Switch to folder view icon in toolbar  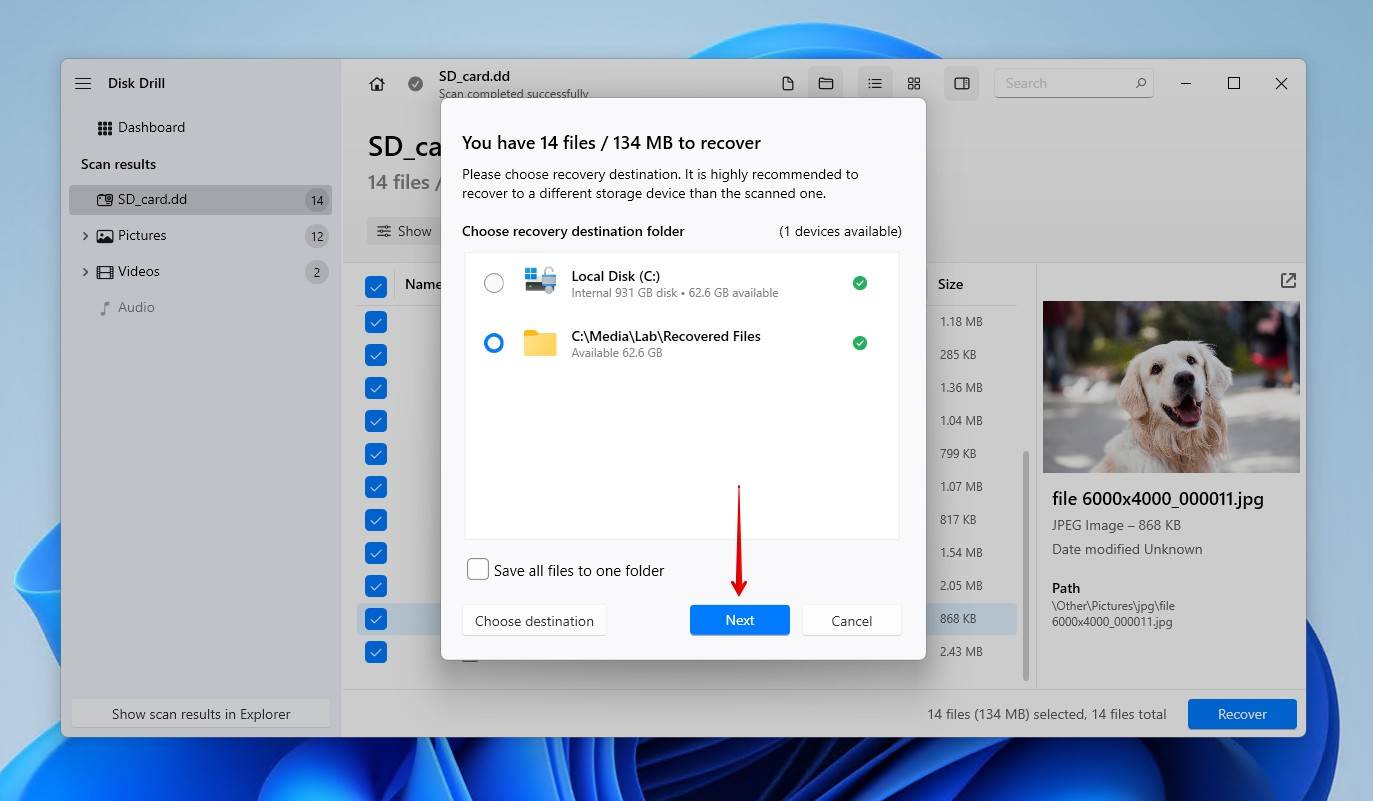826,84
